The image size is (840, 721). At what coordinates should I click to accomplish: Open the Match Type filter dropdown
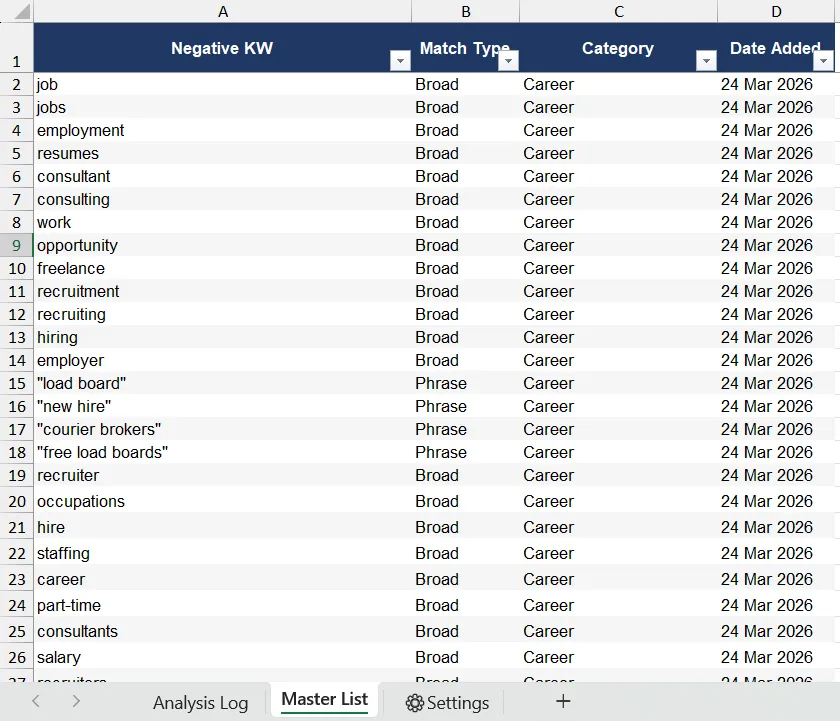508,61
